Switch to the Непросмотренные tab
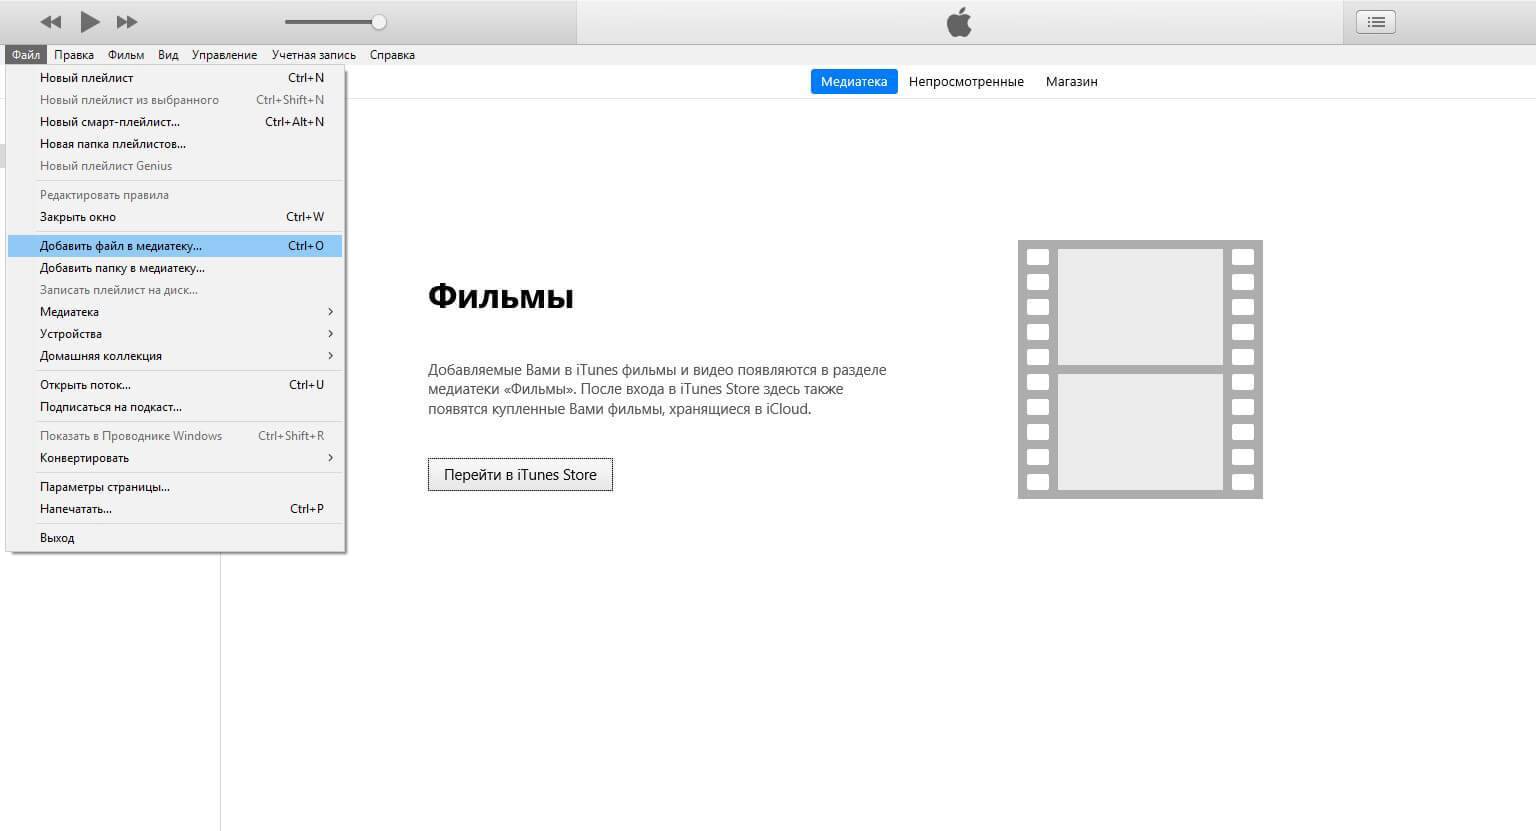Screen dimensions: 1536x831 click(x=966, y=82)
